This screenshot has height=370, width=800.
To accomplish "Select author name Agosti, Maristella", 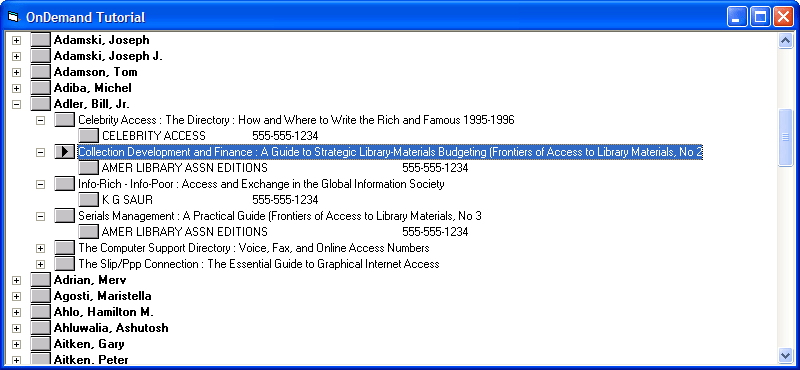I will (103, 297).
